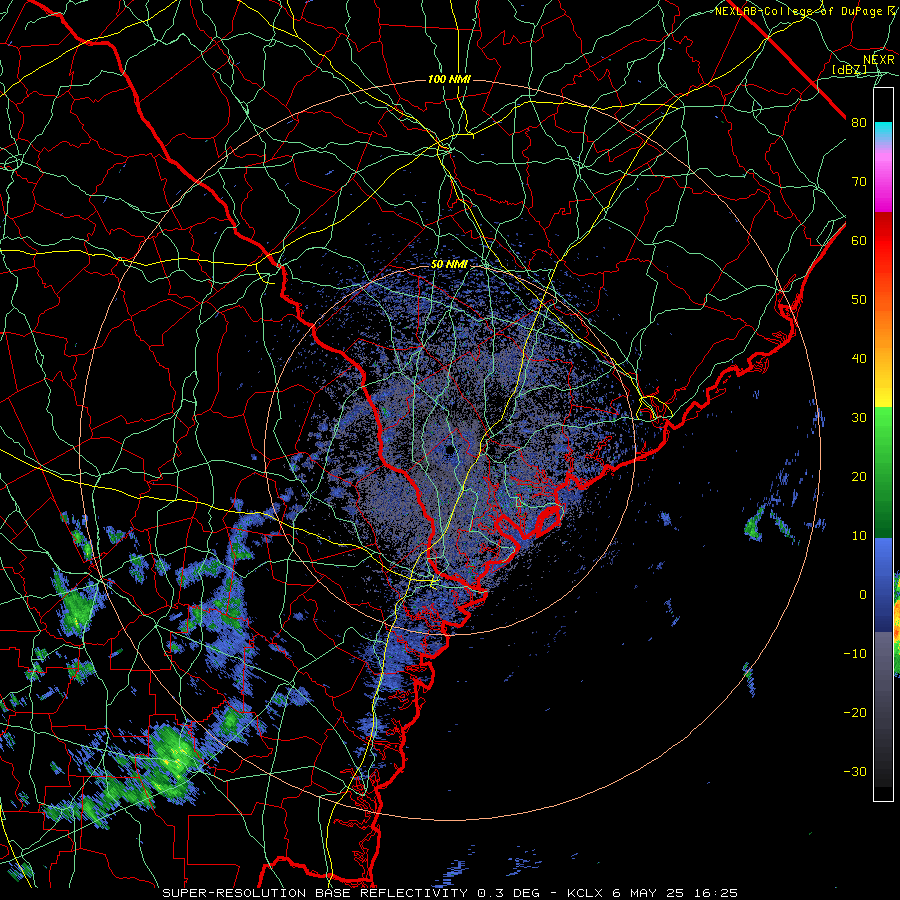
Task: Click the magenta band of the reflectivity color bar
Action: 883,184
